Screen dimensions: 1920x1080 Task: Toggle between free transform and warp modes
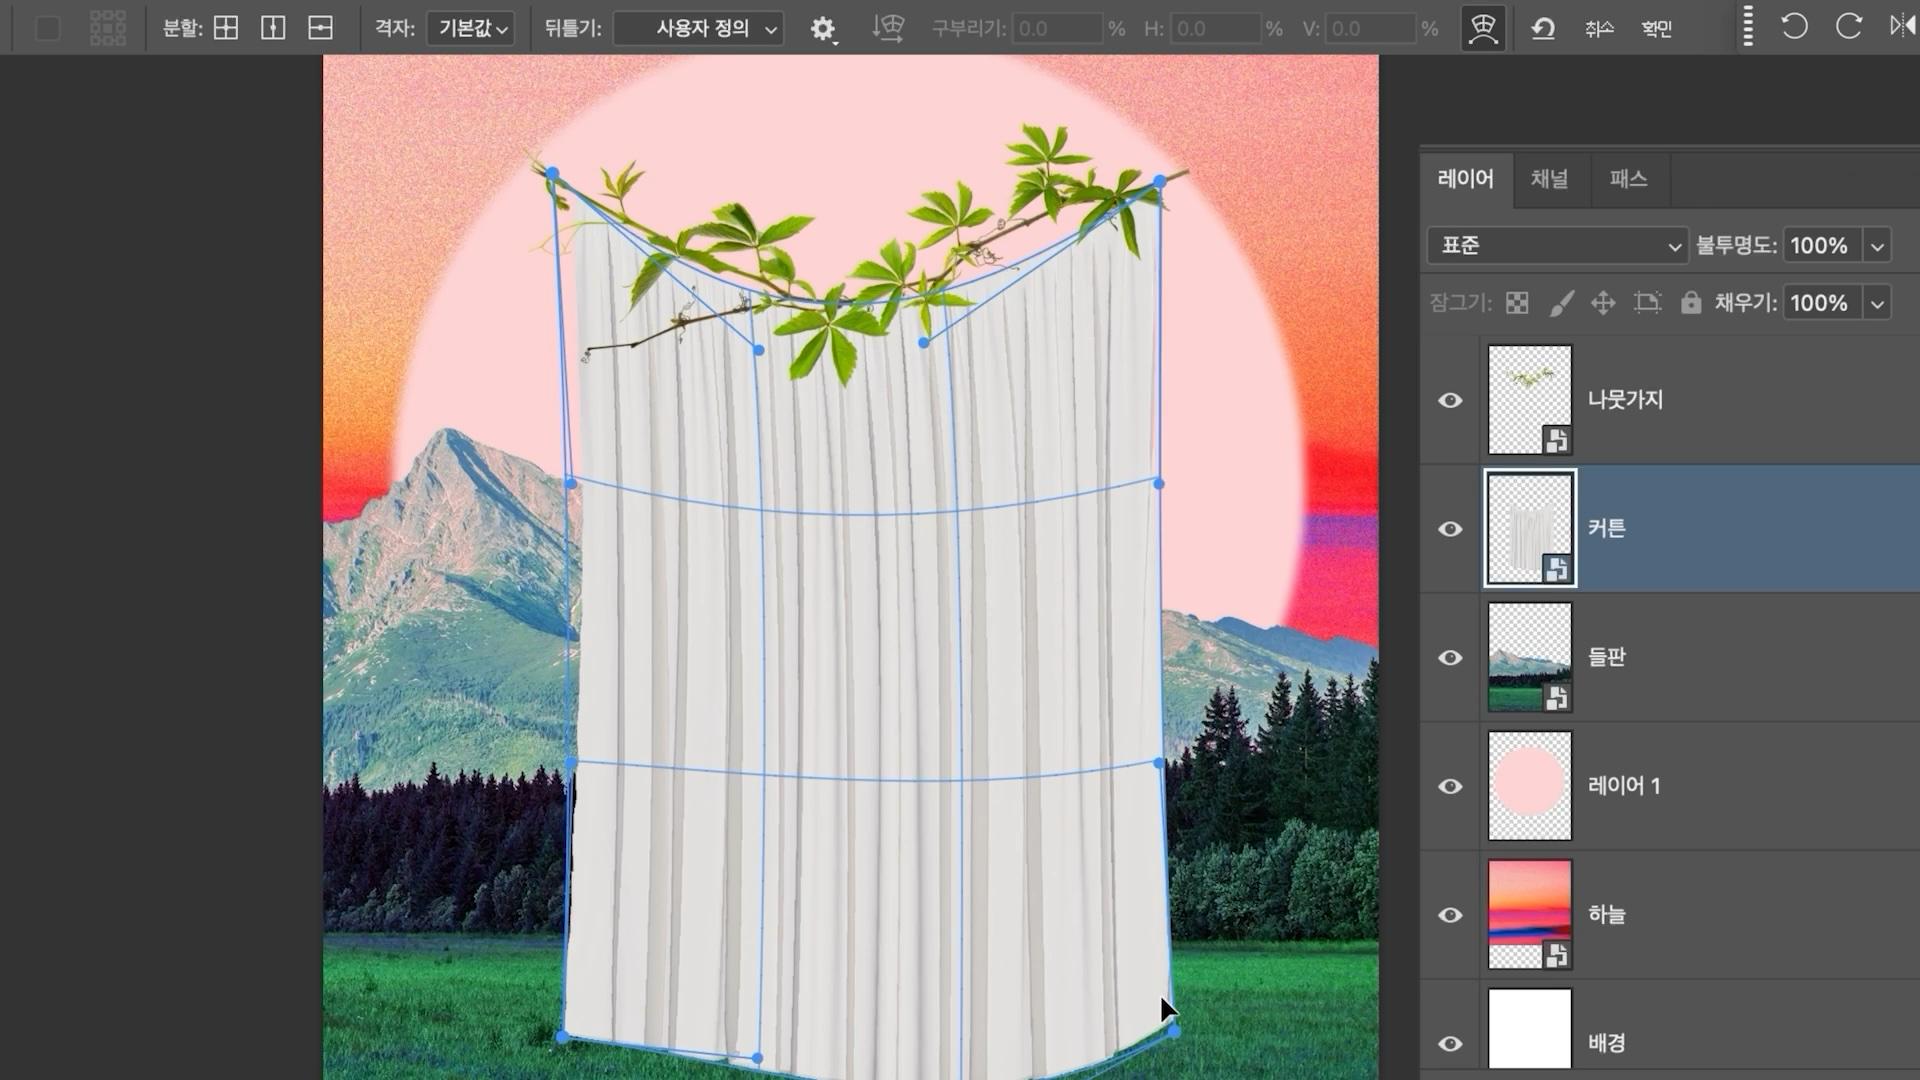pyautogui.click(x=1482, y=28)
